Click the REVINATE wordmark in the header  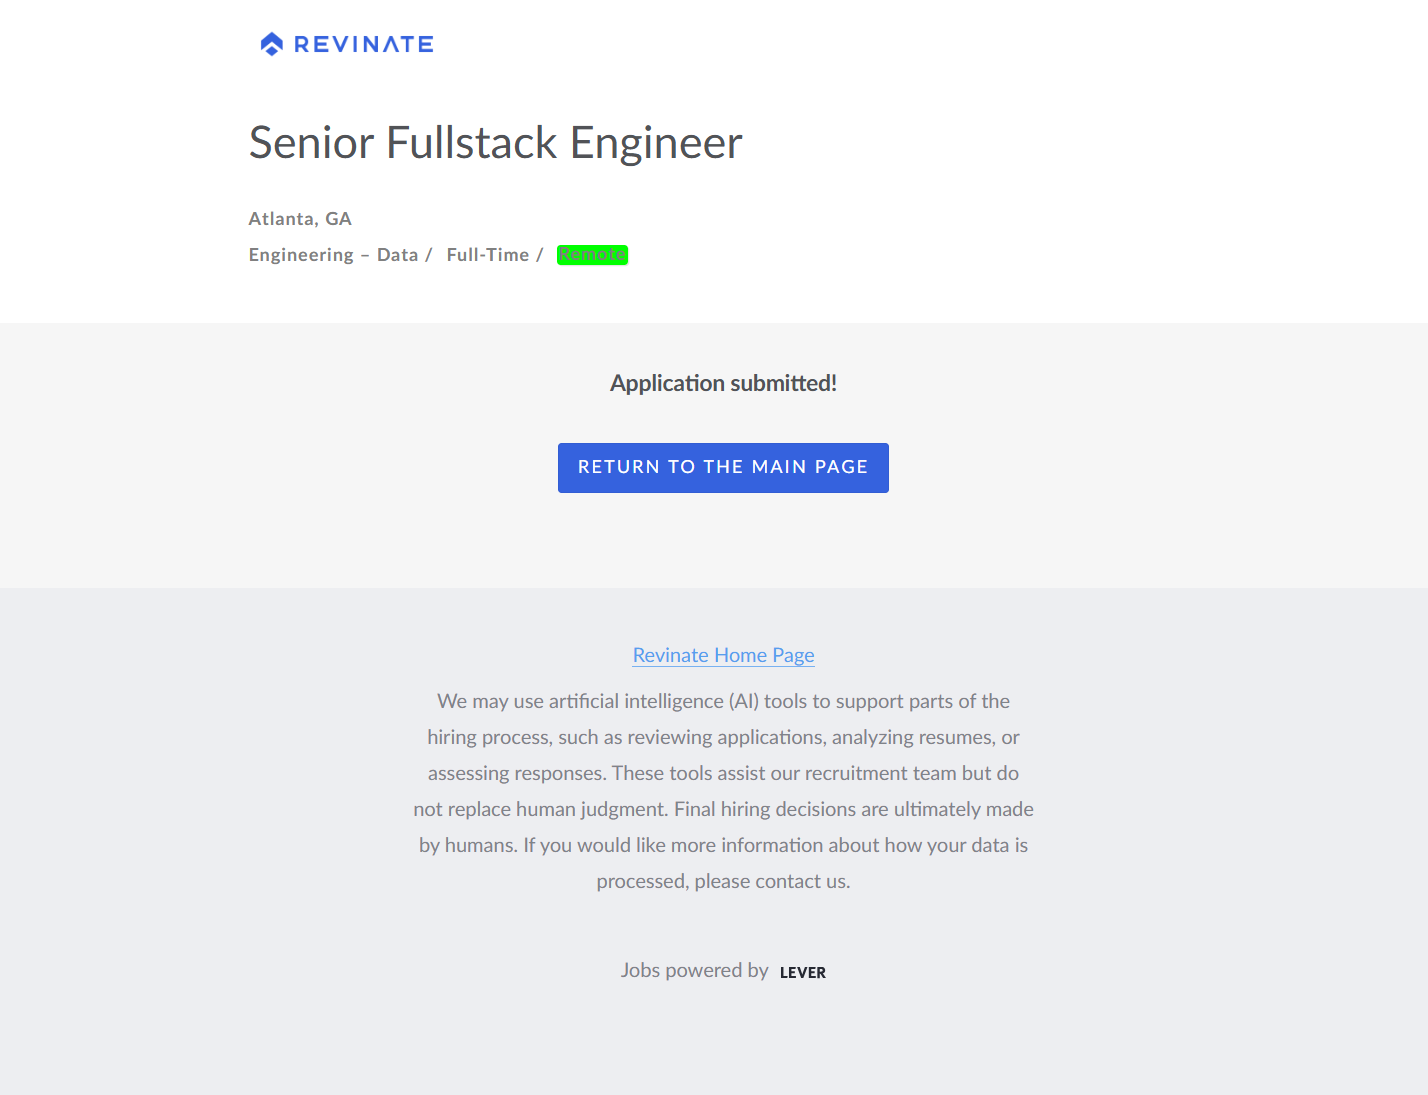point(364,44)
